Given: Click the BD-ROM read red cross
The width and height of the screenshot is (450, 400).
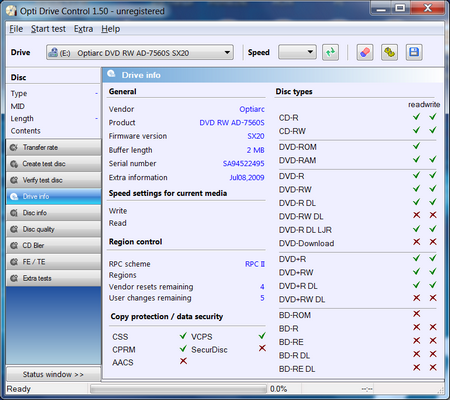Looking at the screenshot, I should (417, 314).
